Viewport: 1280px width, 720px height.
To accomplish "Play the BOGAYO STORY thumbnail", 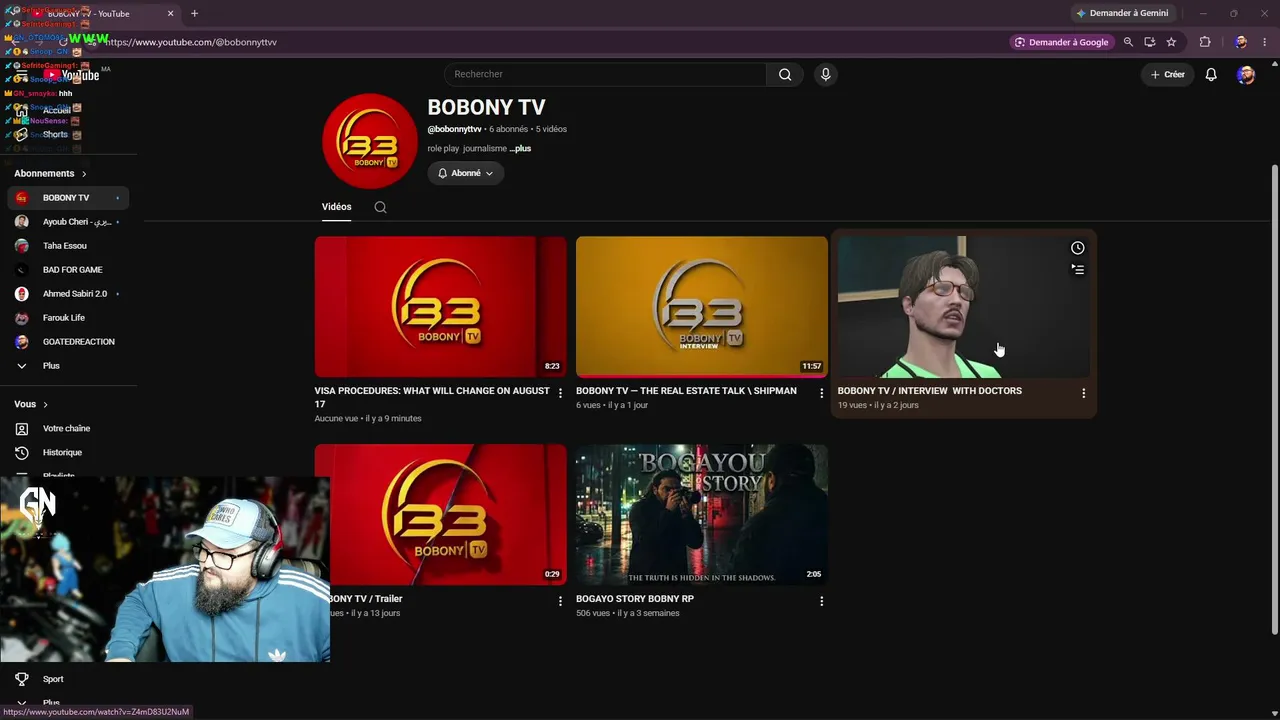I will tap(702, 514).
